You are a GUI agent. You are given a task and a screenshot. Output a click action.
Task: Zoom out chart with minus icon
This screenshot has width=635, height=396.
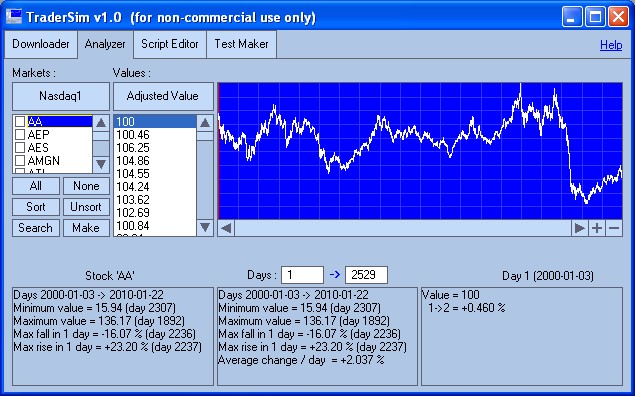[614, 228]
